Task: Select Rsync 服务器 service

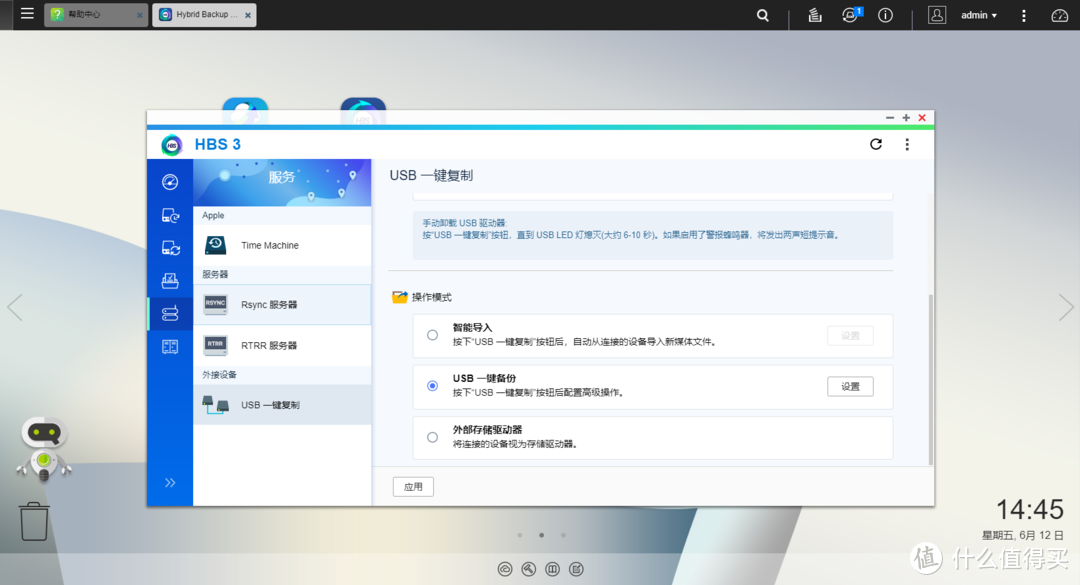Action: 282,305
